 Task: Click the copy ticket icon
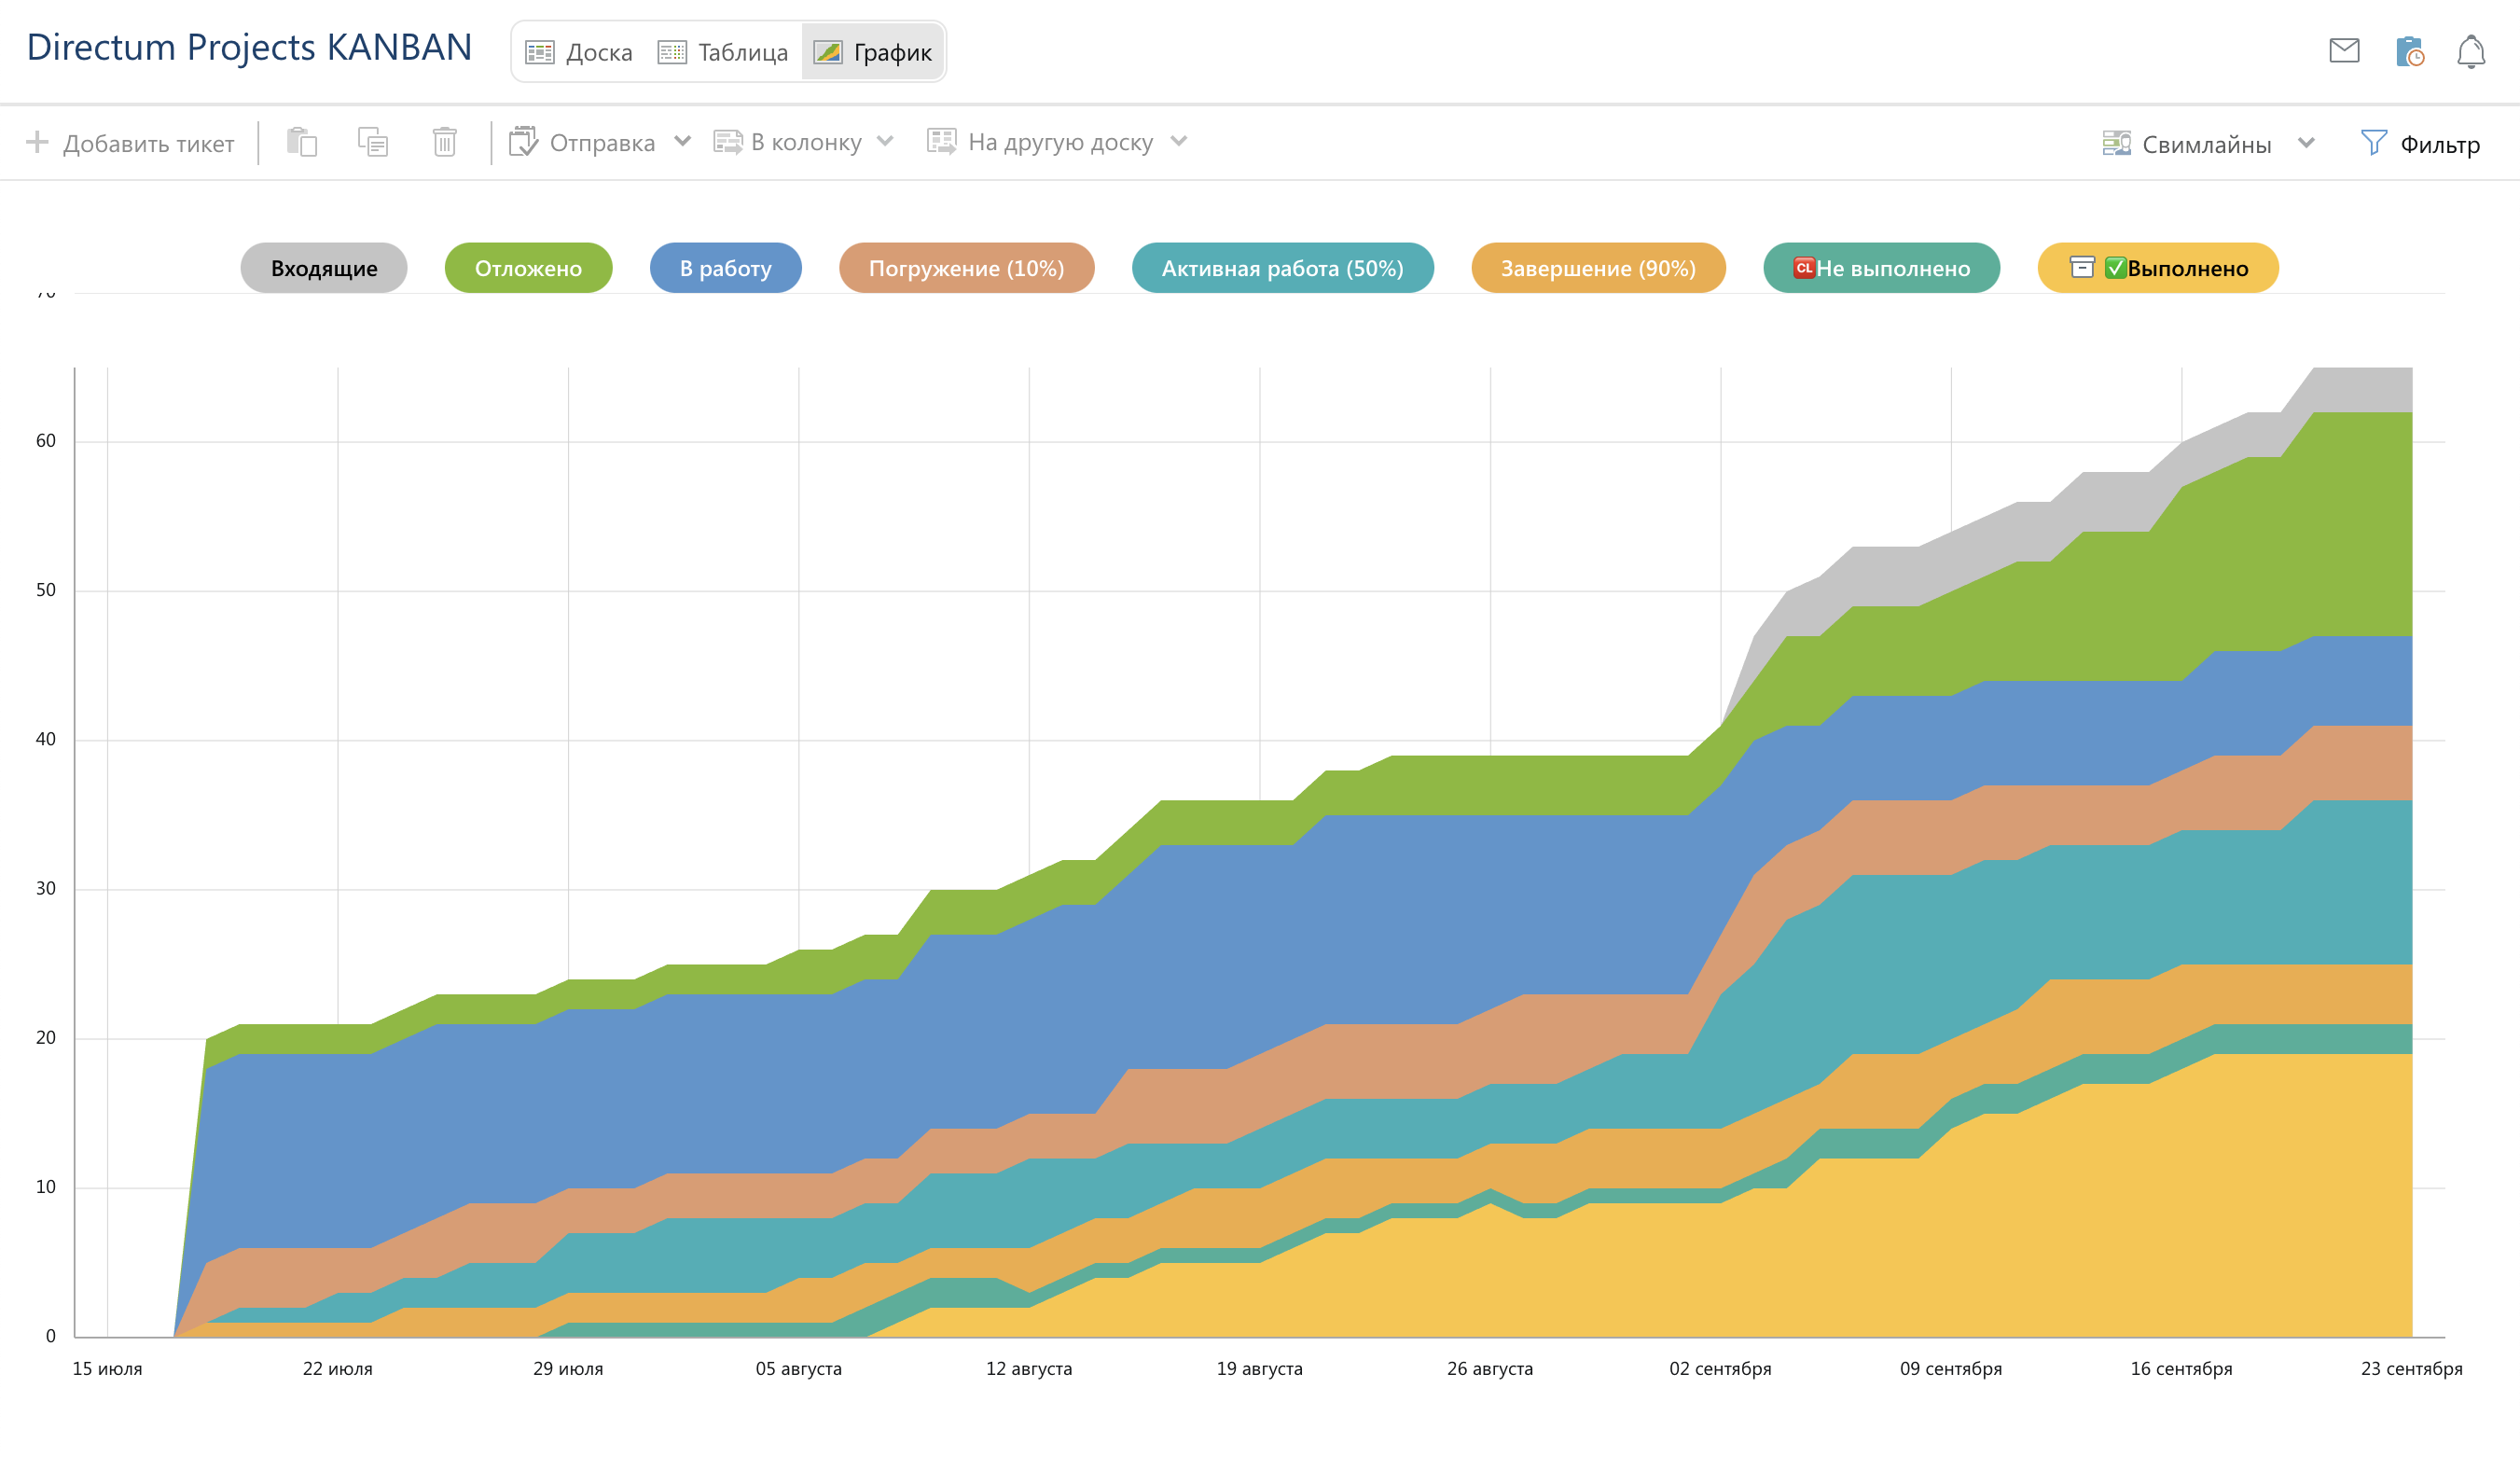(373, 142)
